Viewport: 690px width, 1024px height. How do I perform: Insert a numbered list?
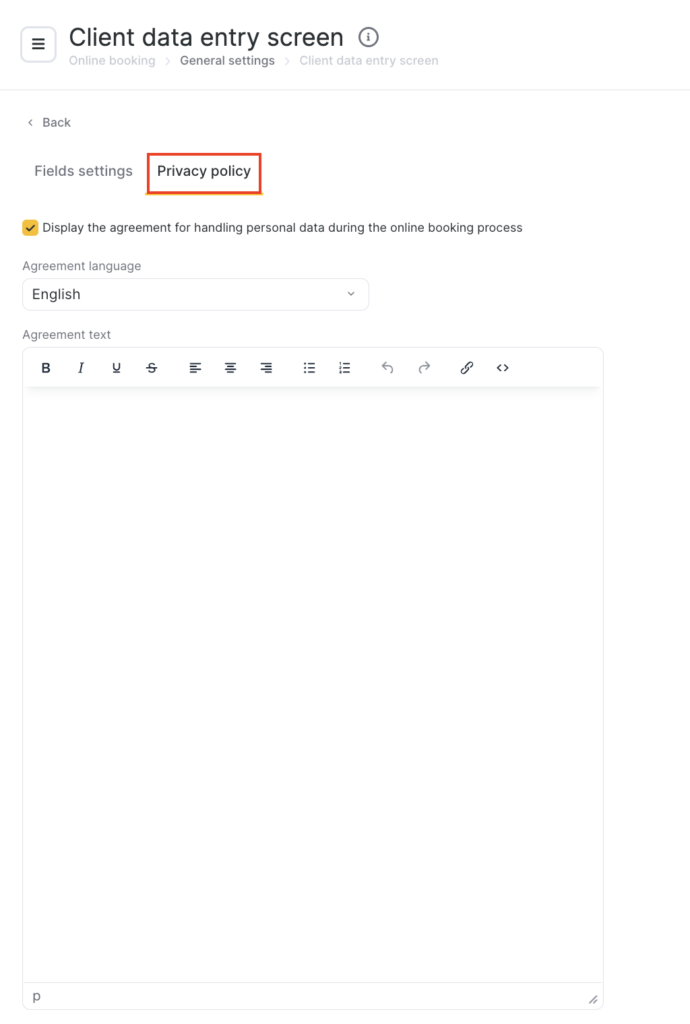pyautogui.click(x=345, y=368)
